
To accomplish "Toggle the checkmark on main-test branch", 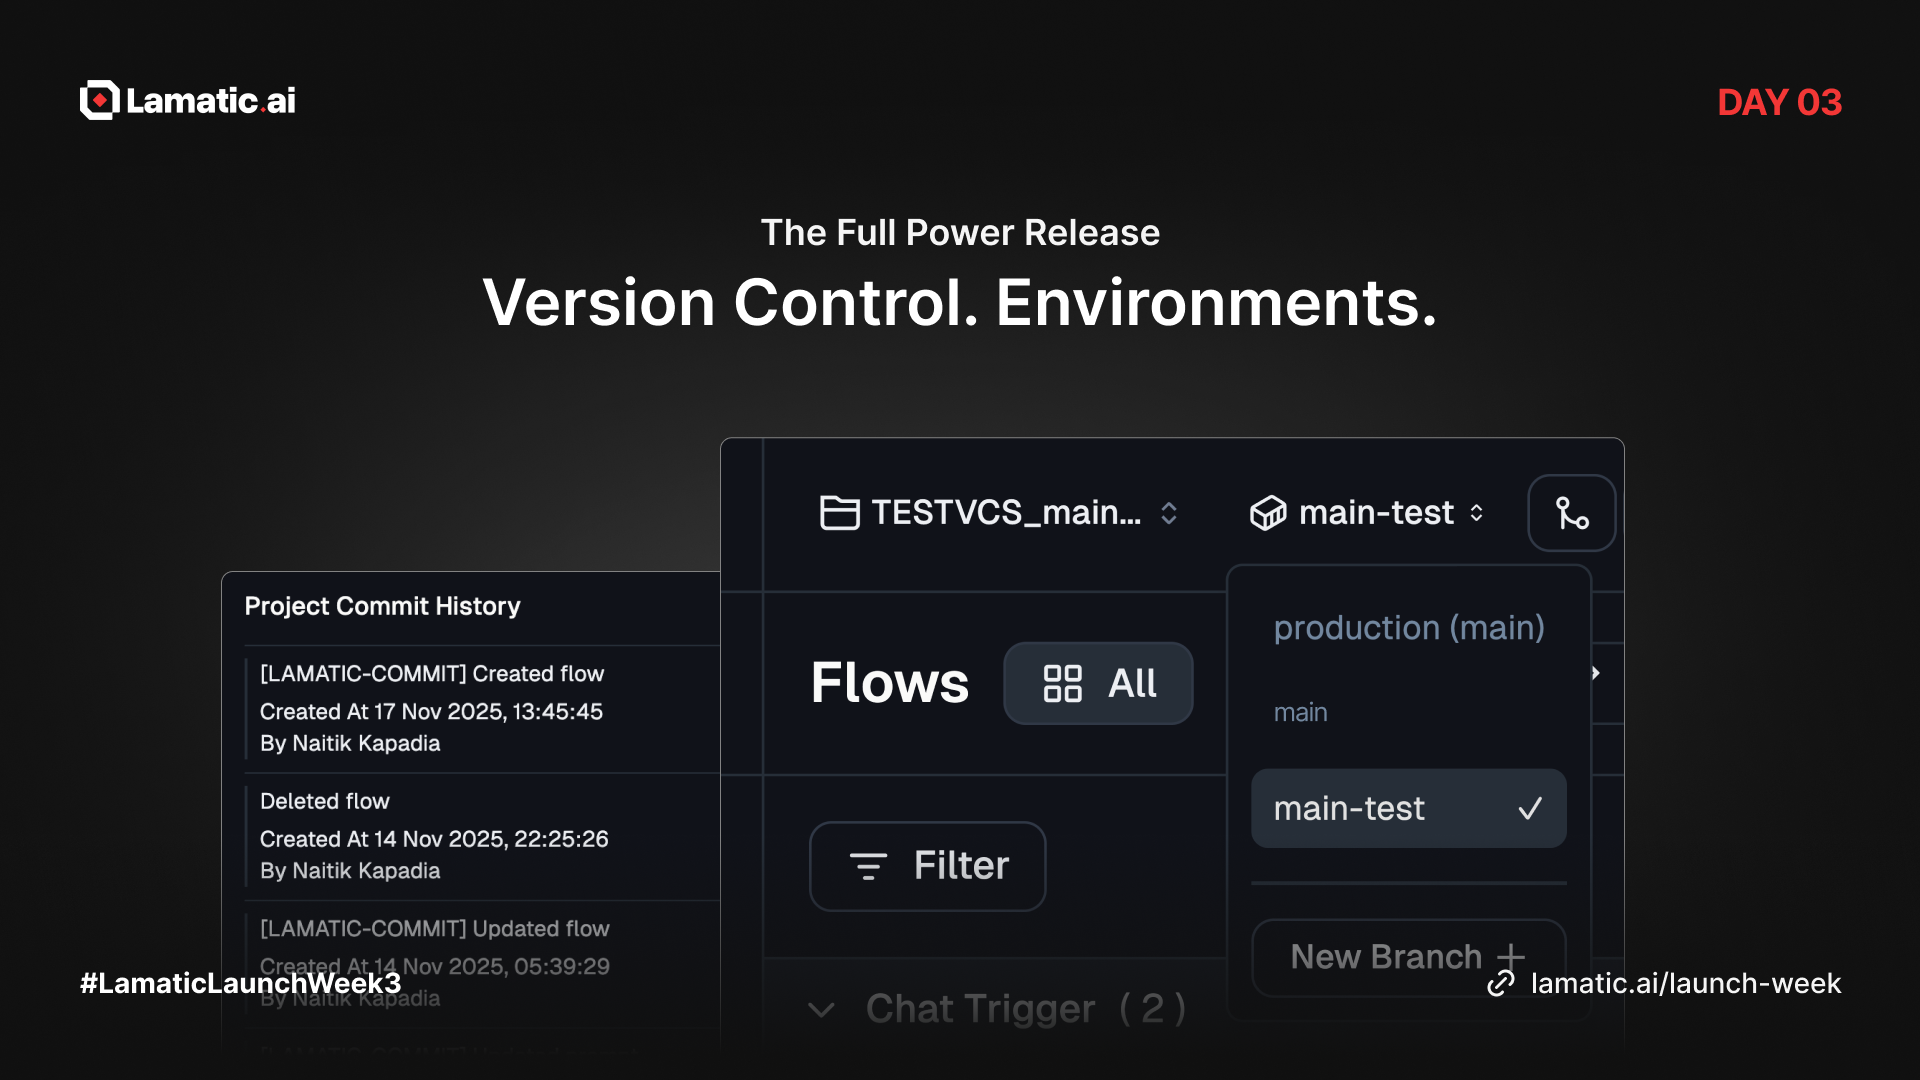I will [1529, 807].
